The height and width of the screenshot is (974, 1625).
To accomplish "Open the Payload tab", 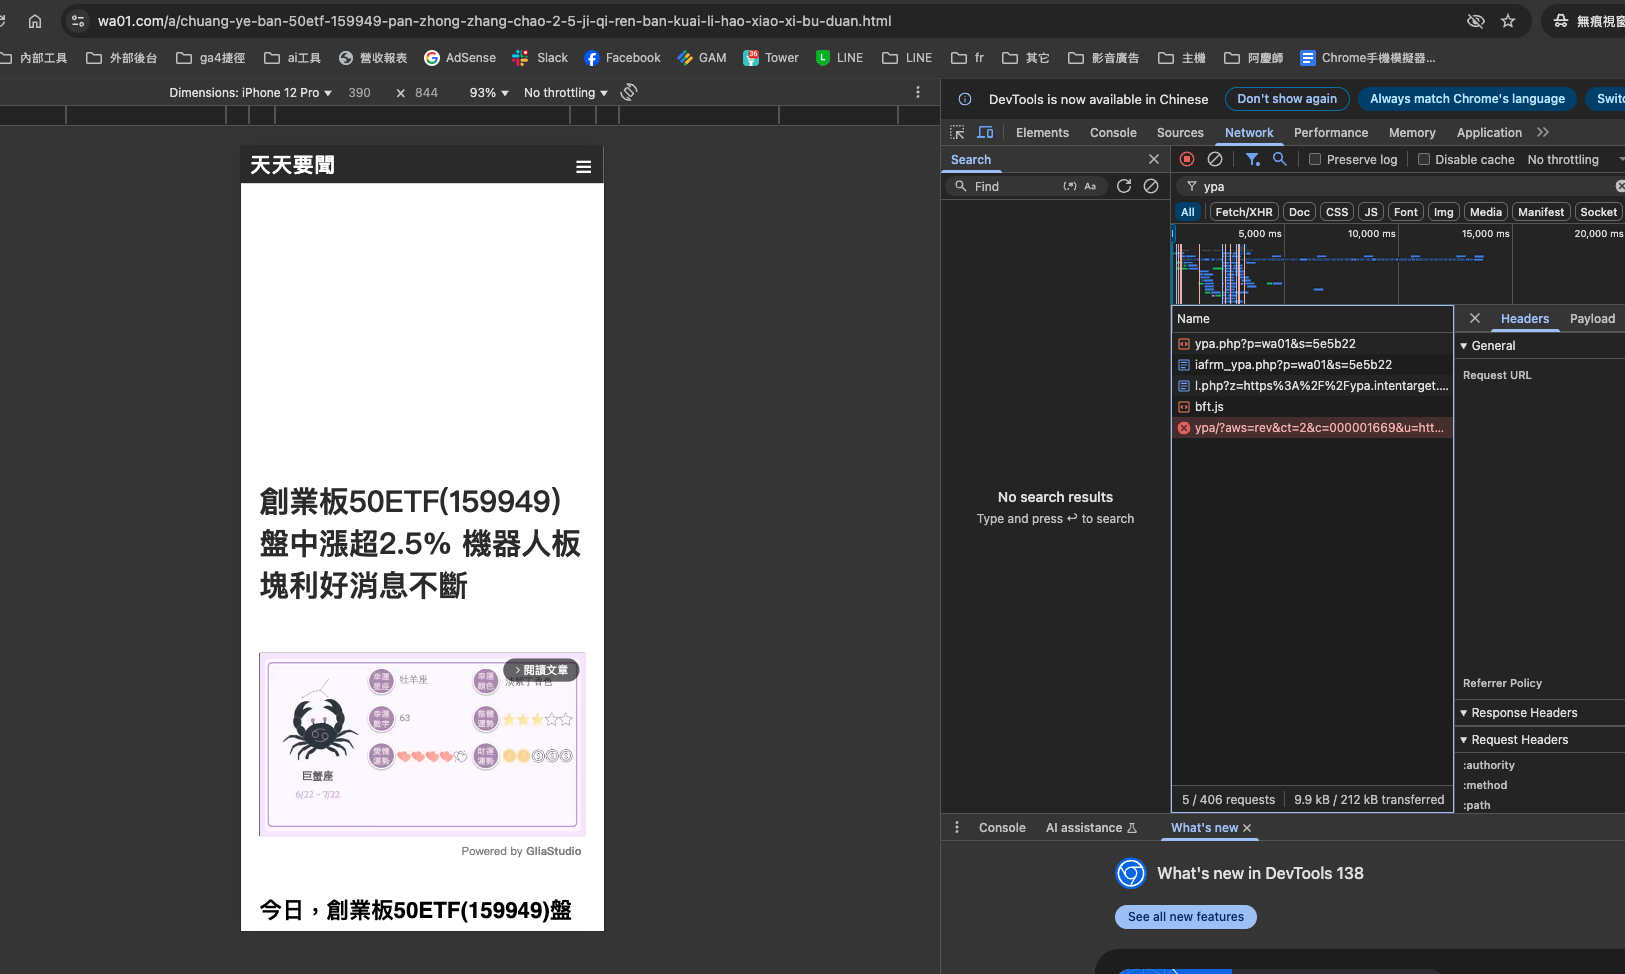I will (1592, 319).
